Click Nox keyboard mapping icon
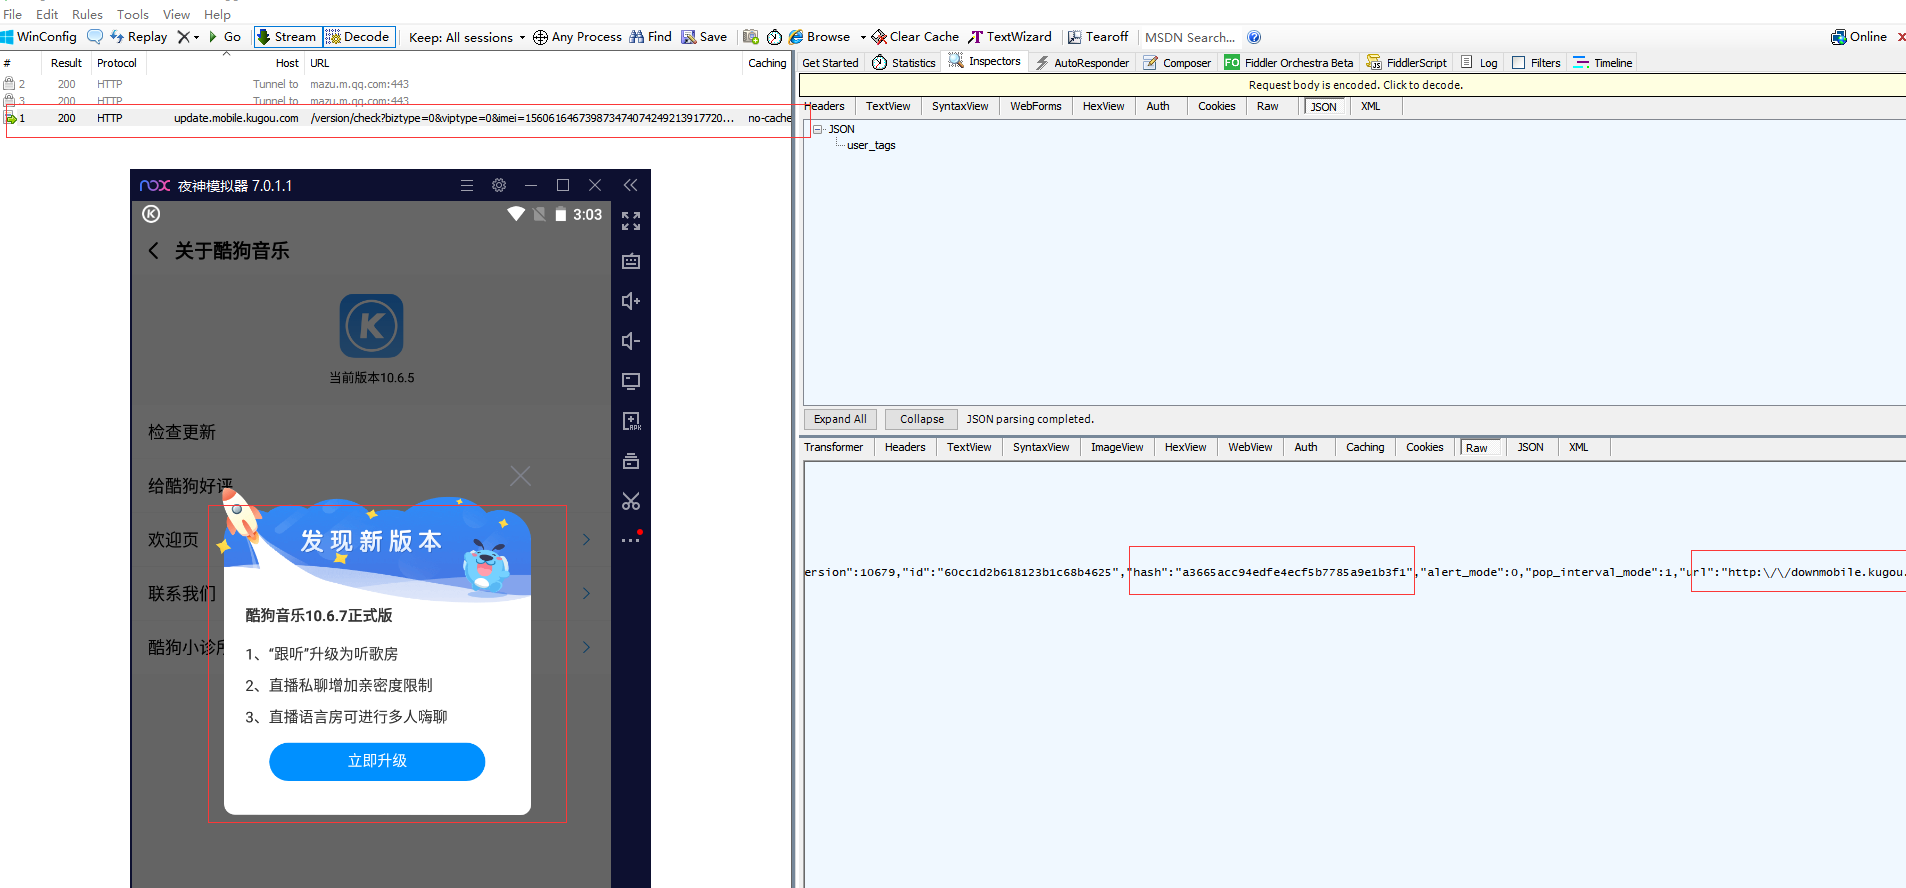The image size is (1906, 888). pyautogui.click(x=631, y=261)
